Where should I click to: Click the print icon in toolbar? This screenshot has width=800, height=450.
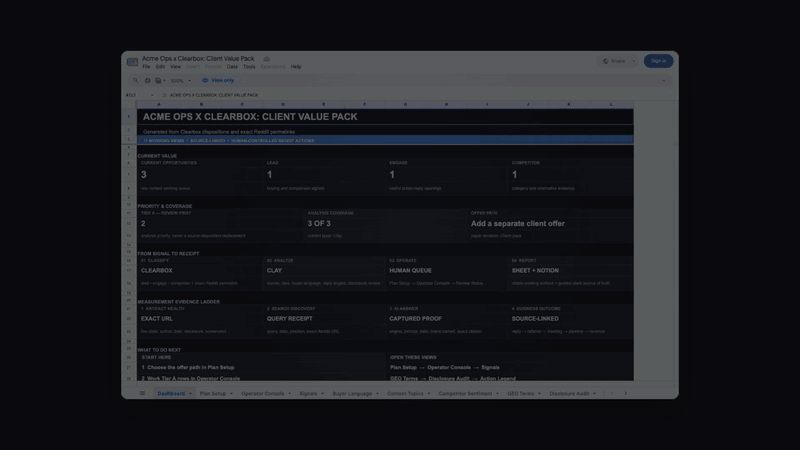[147, 81]
